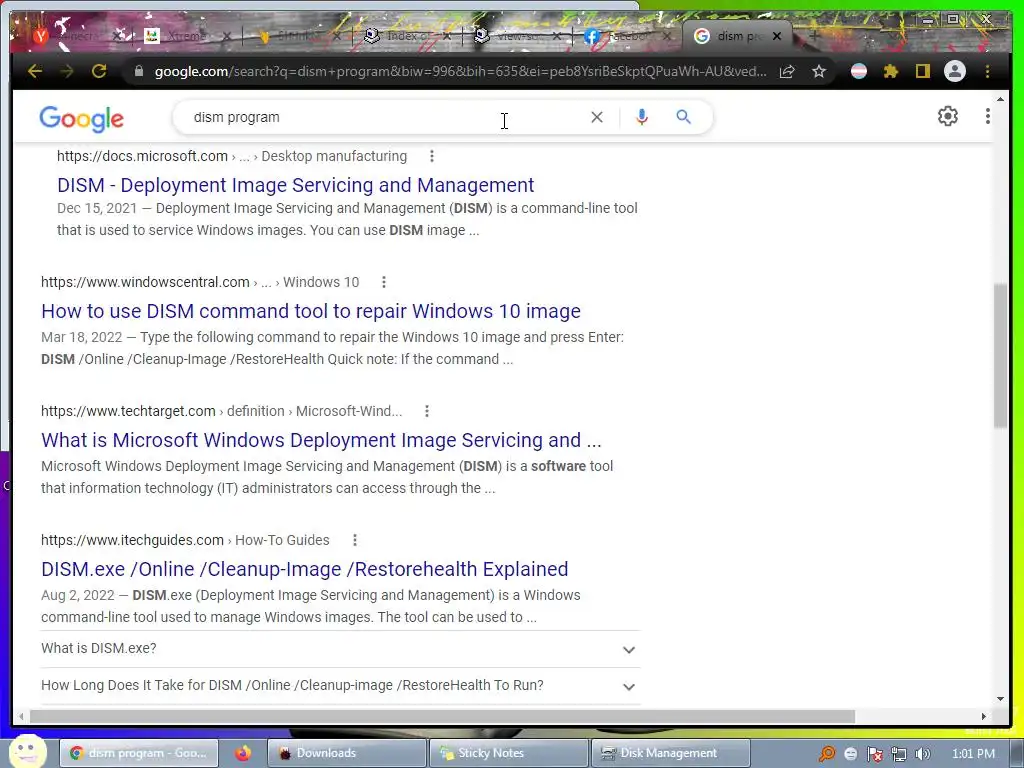This screenshot has width=1024, height=768.
Task: Expand 'What is DISM.exe?' question
Action: pos(340,649)
